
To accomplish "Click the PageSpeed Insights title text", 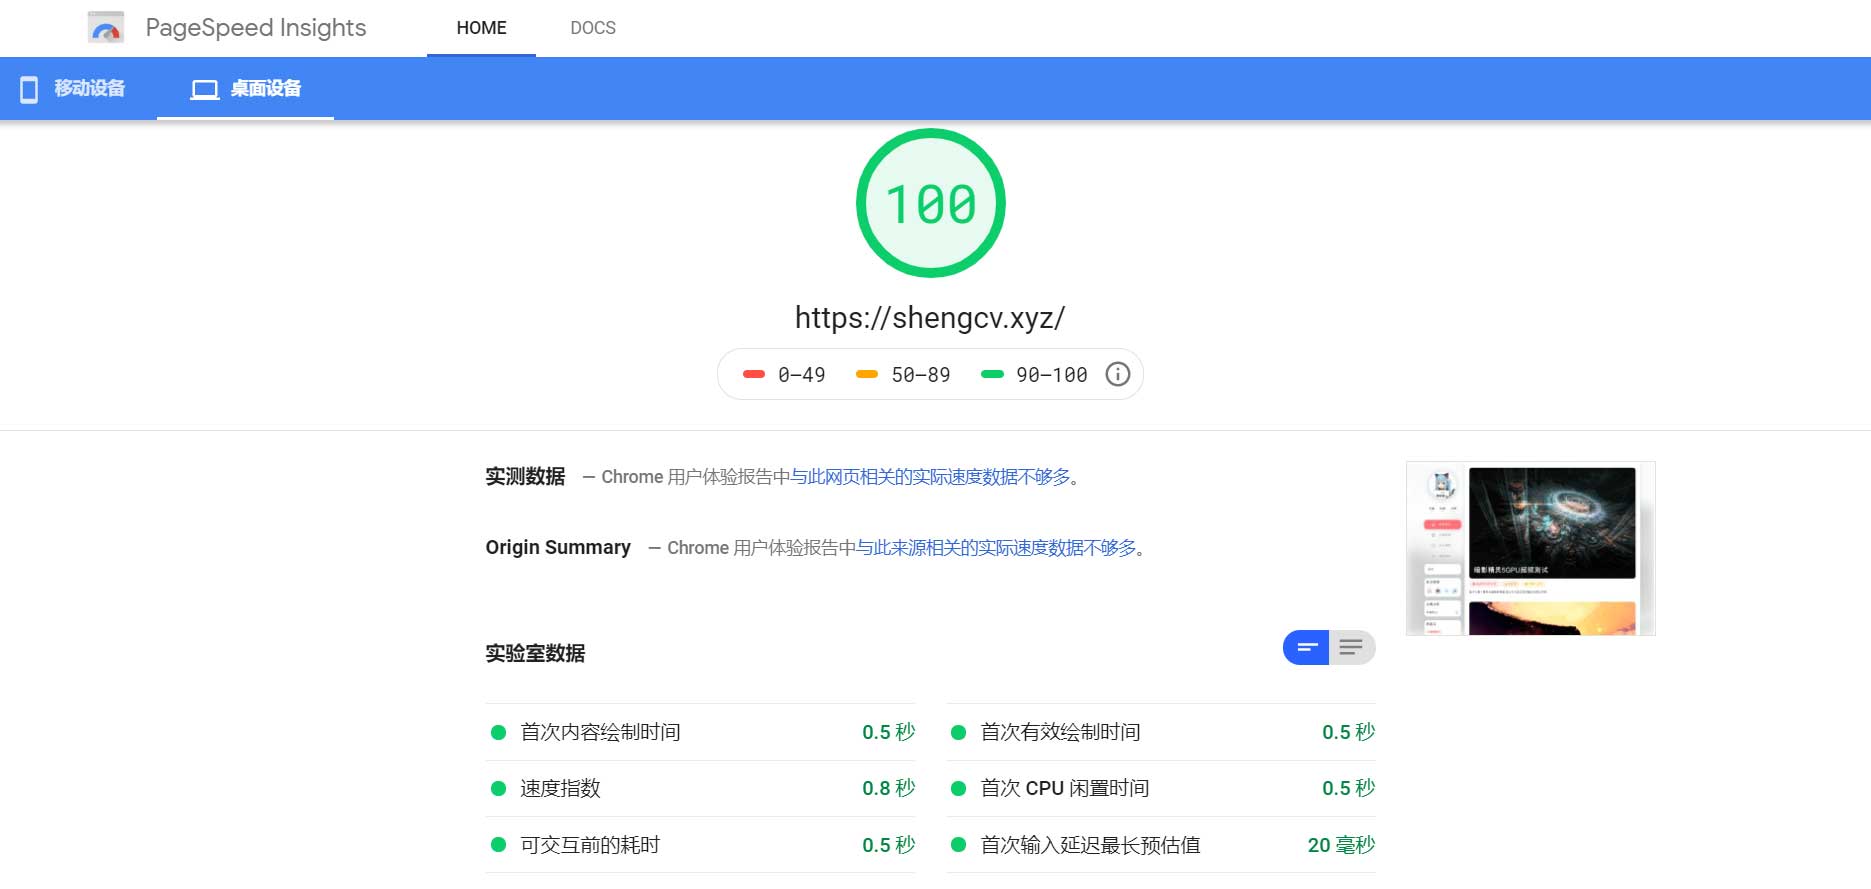I will tap(256, 28).
